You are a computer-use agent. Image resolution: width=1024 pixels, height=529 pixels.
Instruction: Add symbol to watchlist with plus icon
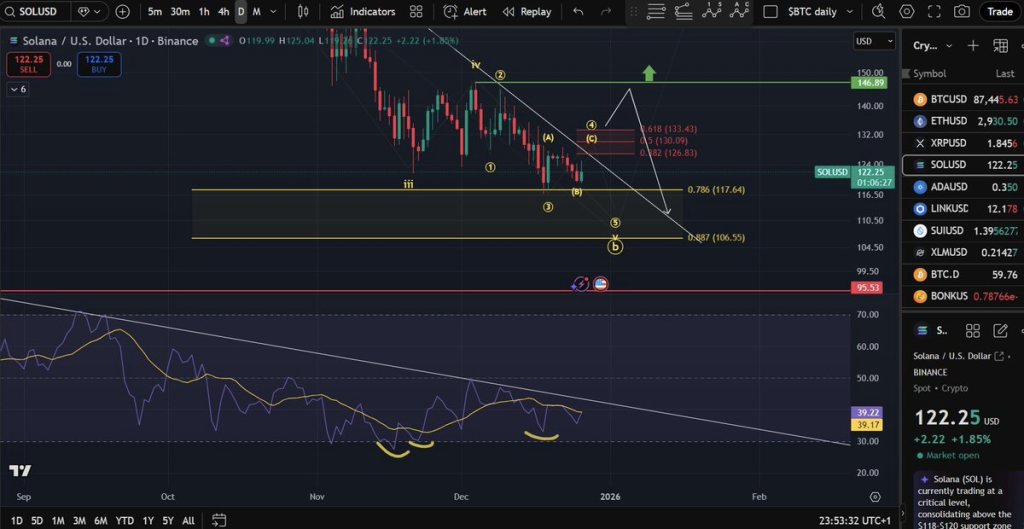coord(973,45)
